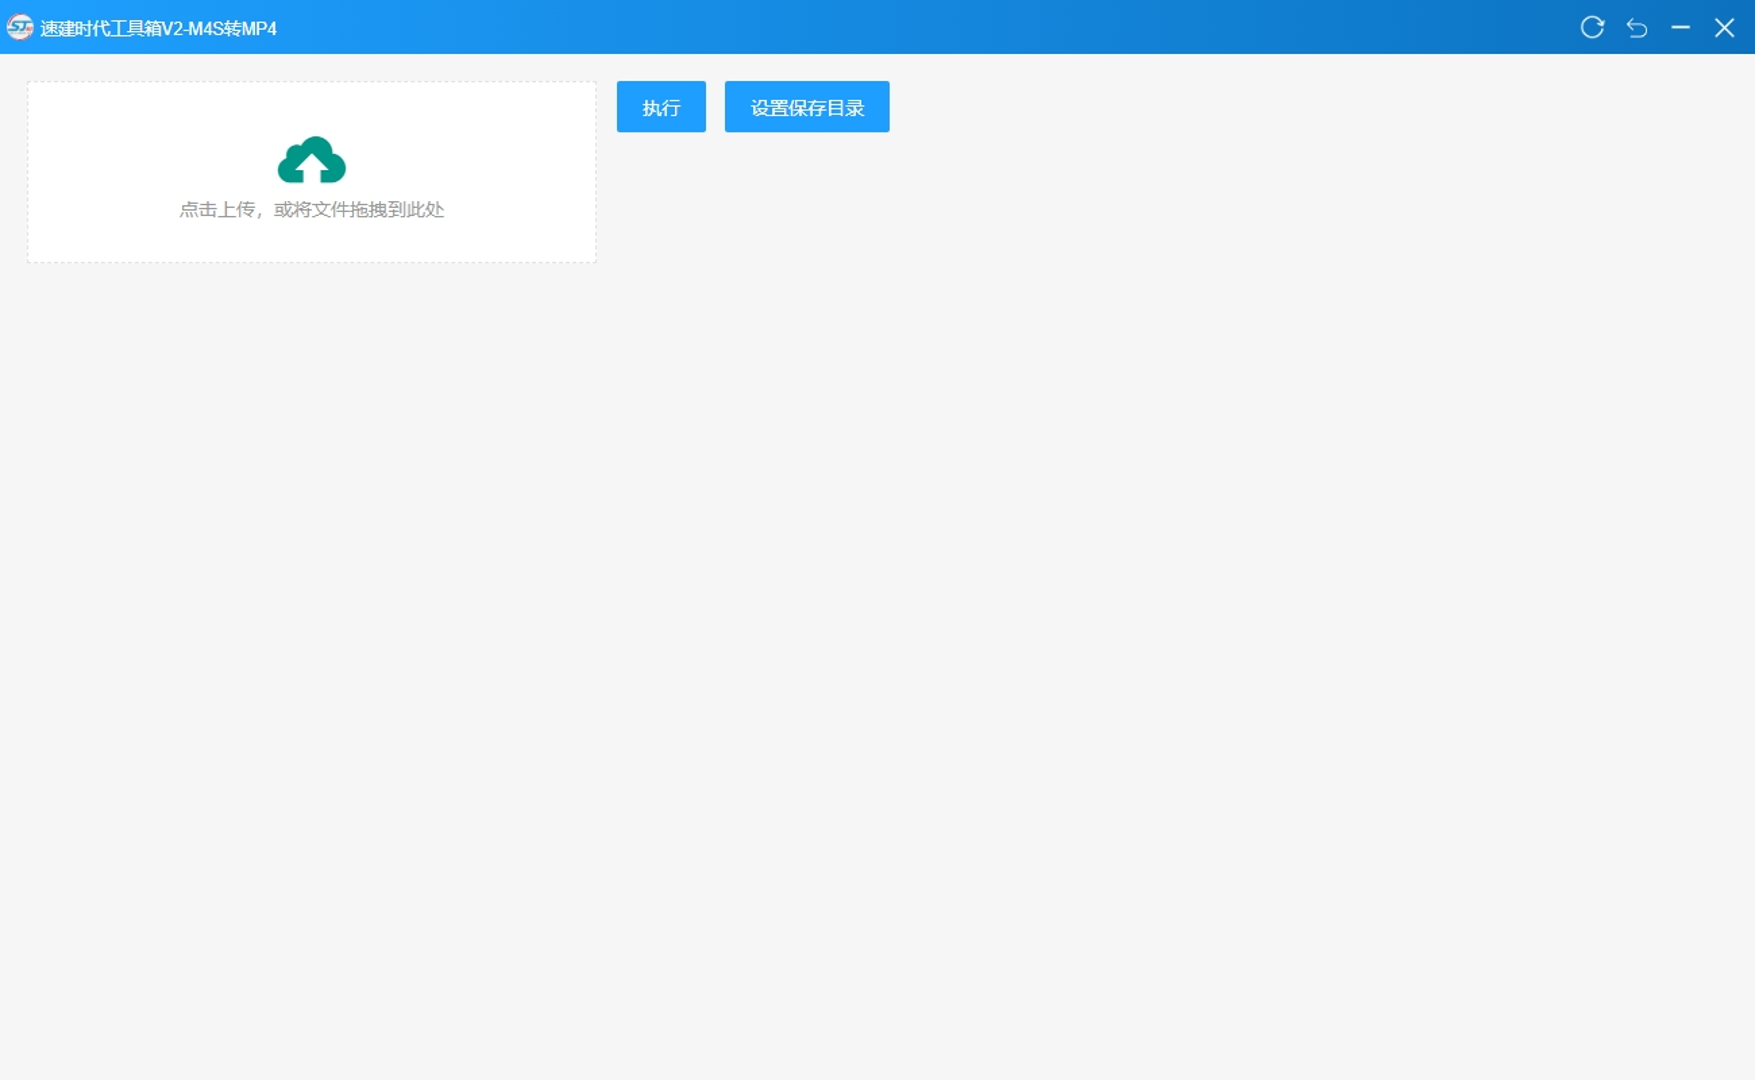Click the refresh icon in title bar
This screenshot has width=1755, height=1080.
click(x=1592, y=27)
